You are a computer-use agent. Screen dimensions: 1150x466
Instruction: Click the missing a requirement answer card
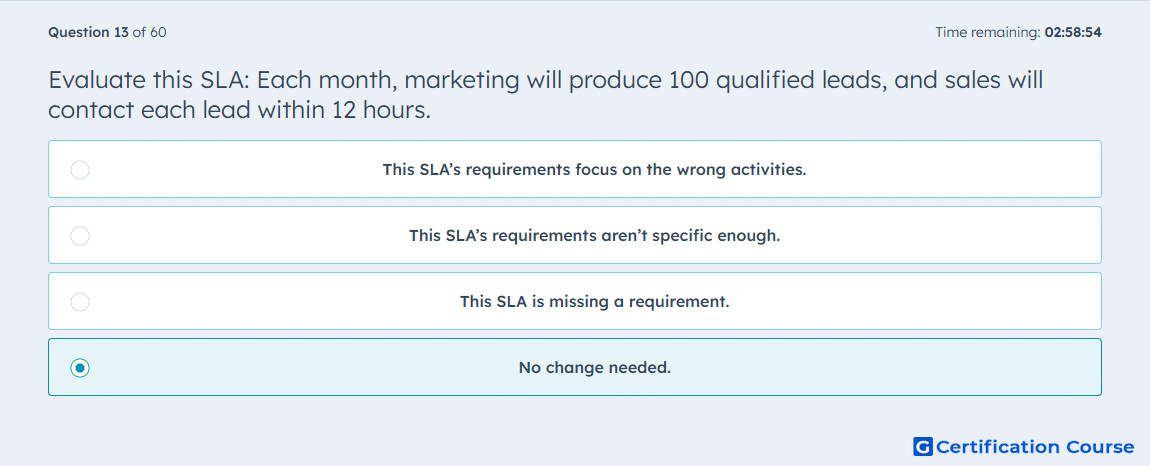coord(575,301)
